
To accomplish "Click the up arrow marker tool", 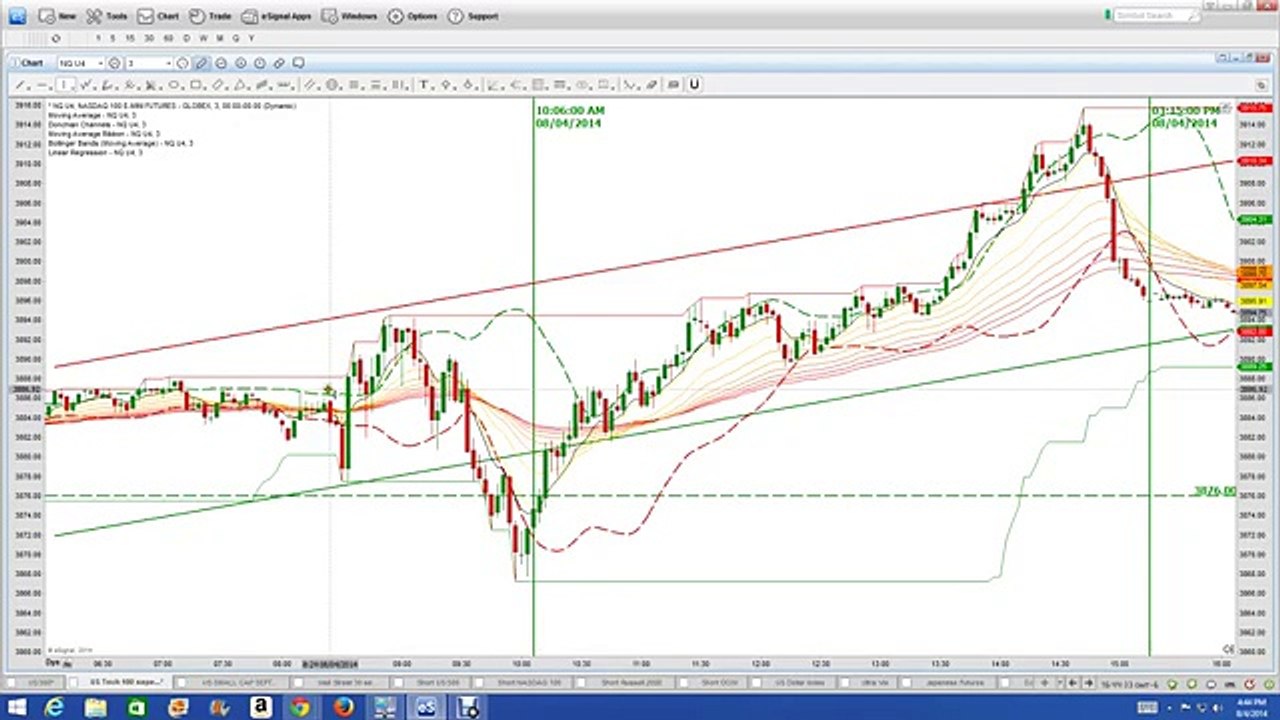I will (x=446, y=85).
